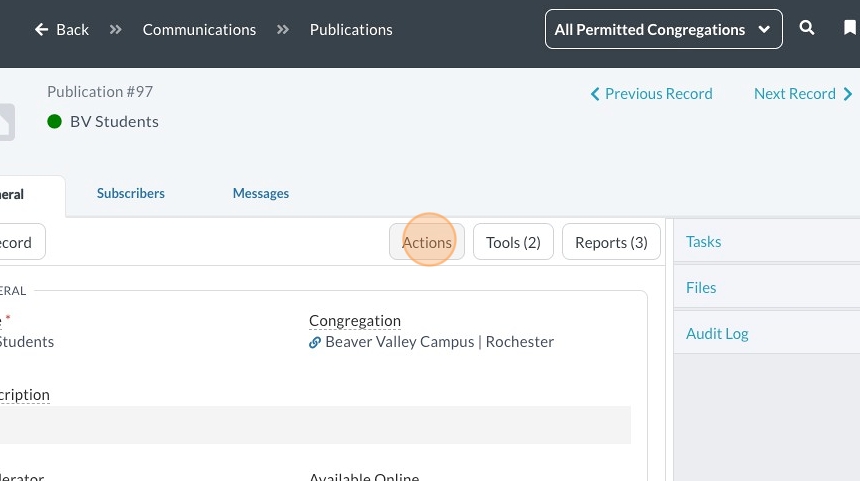Click the bookmark icon in header

849,29
